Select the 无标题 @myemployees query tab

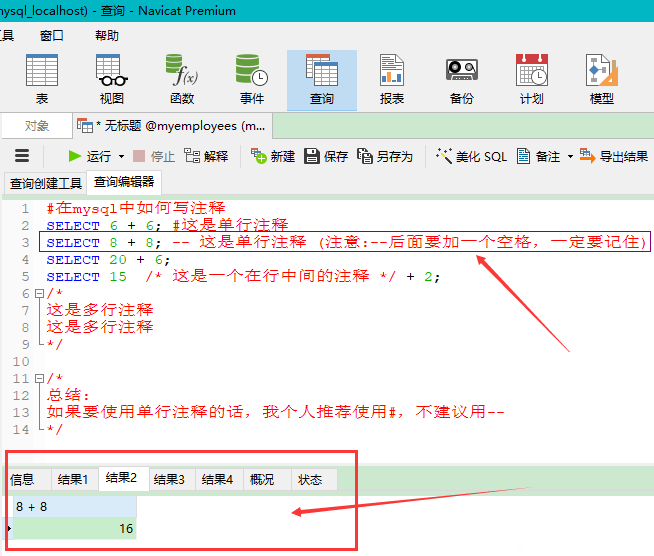click(x=173, y=126)
